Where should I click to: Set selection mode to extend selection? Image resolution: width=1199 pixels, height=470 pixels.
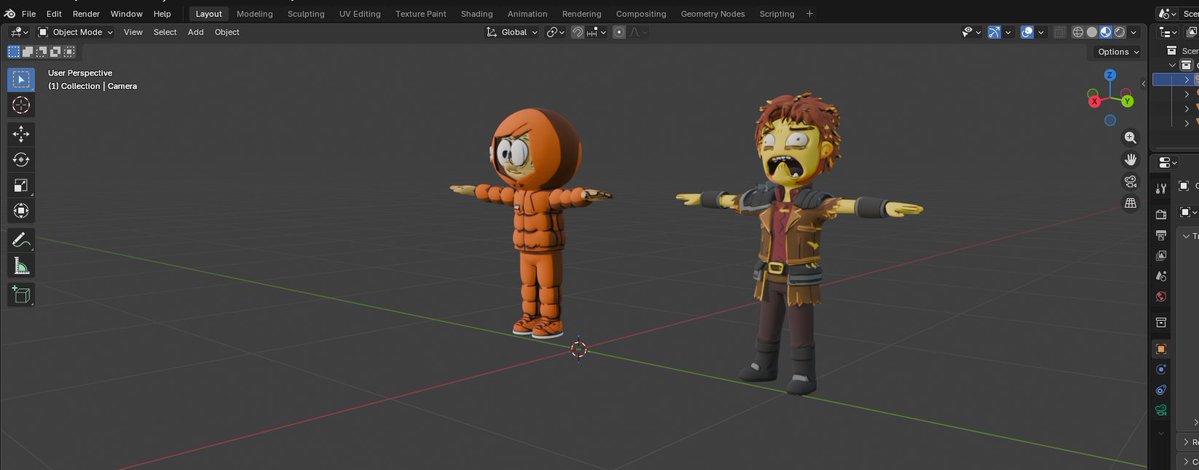tap(28, 52)
